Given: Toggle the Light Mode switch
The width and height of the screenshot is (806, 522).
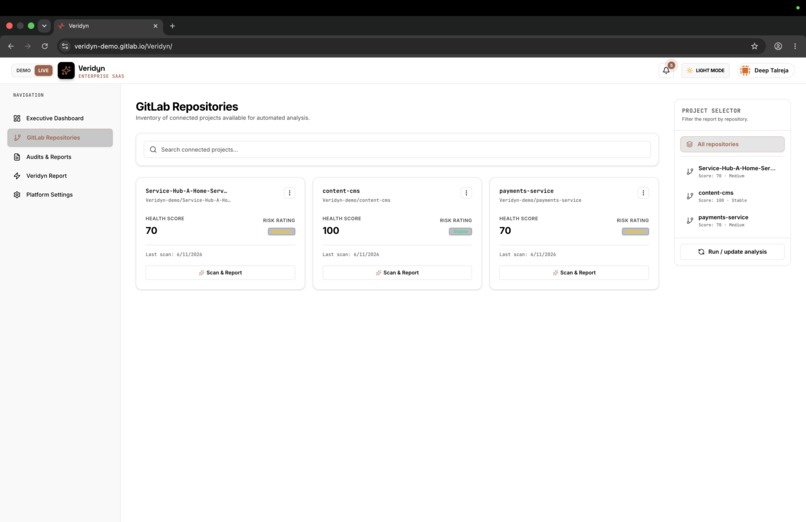Looking at the screenshot, I should point(705,70).
